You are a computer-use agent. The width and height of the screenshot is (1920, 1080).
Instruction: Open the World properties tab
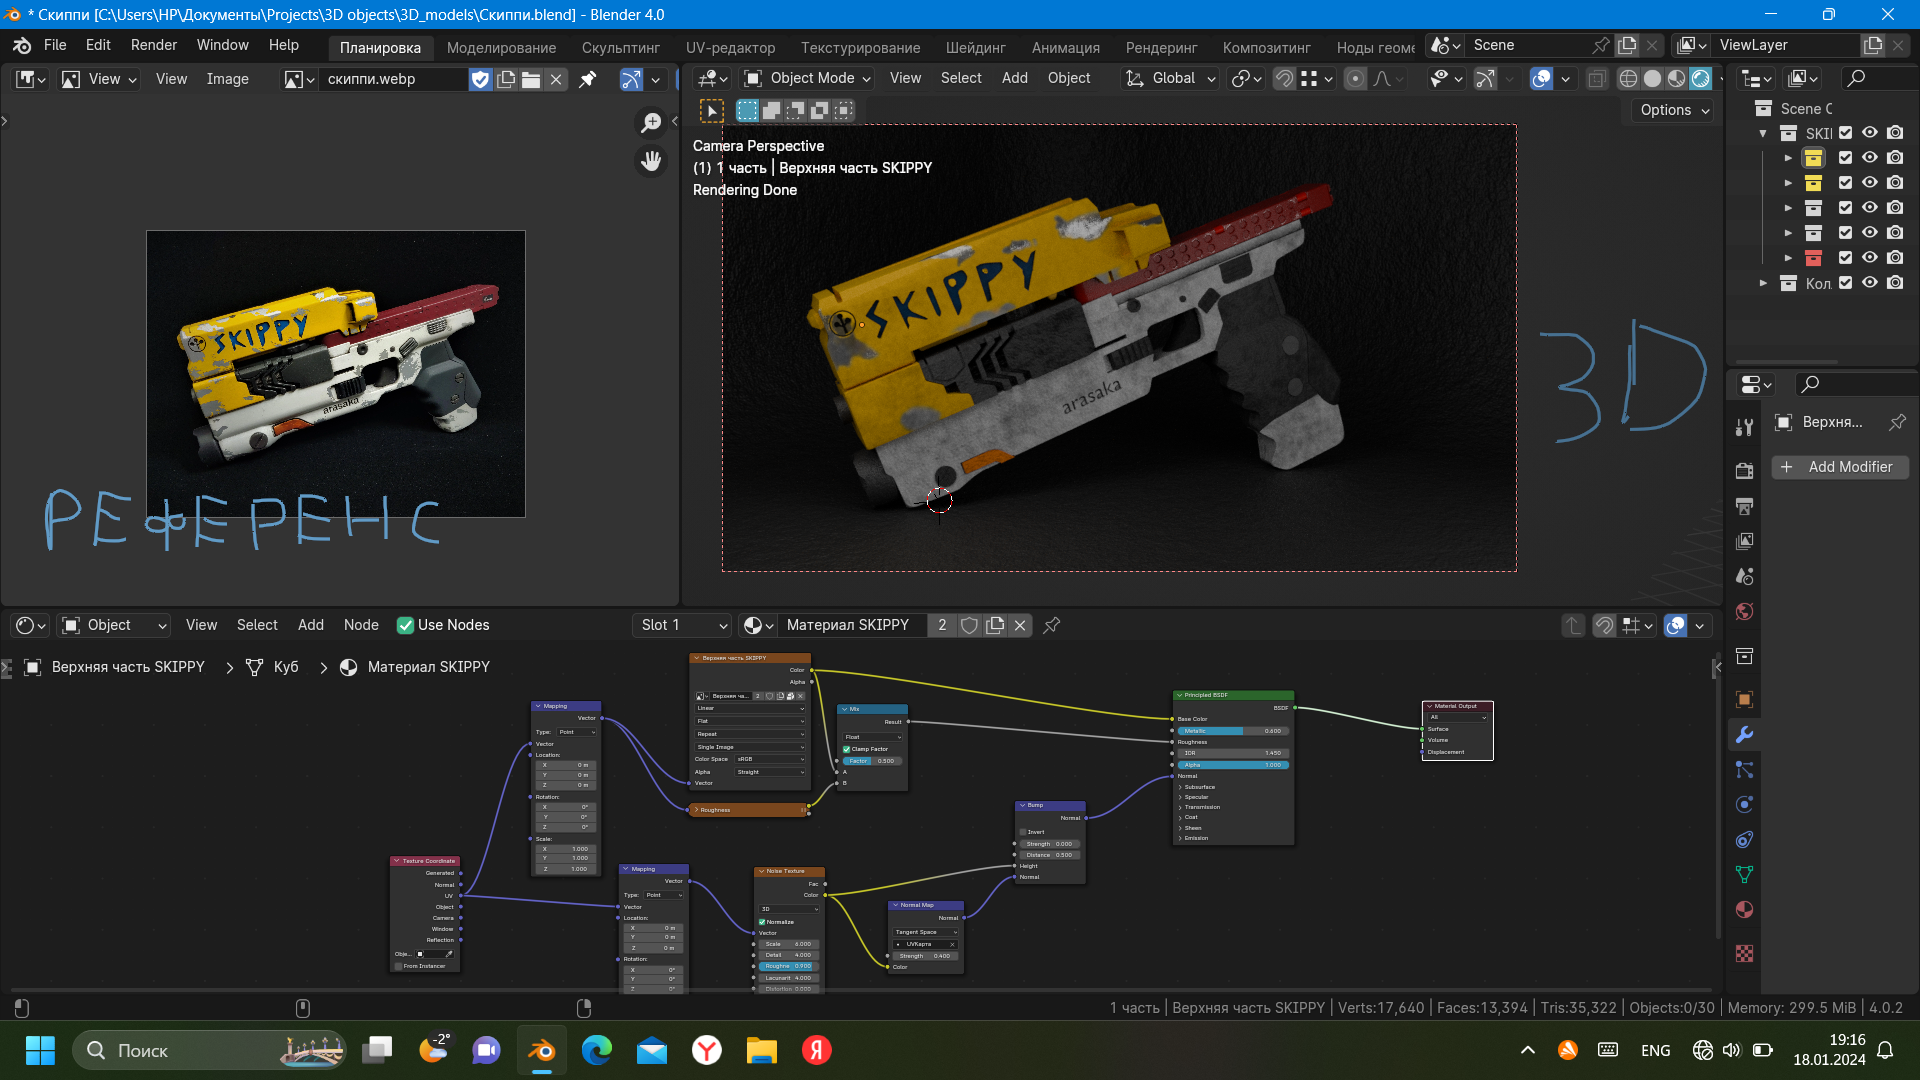(x=1745, y=611)
